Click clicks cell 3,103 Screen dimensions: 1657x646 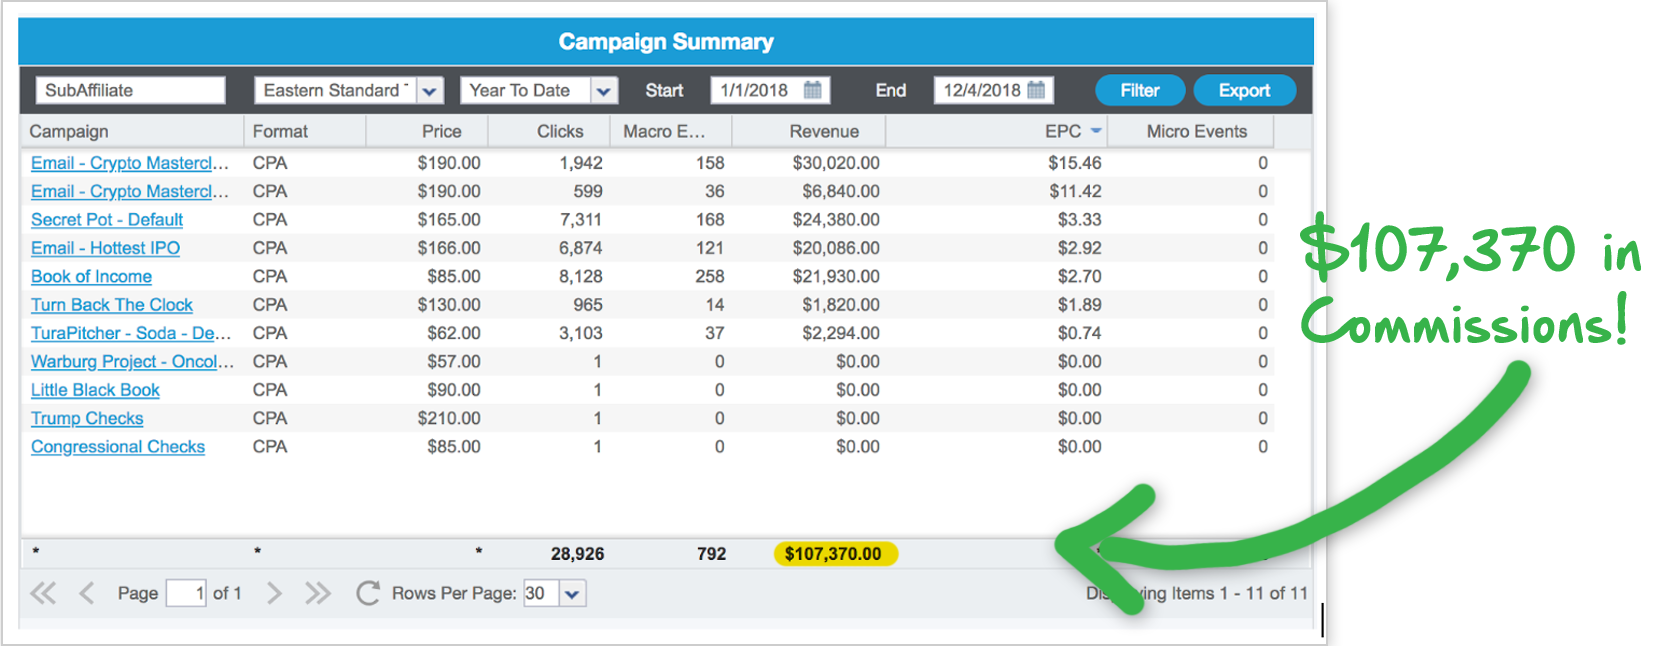581,333
